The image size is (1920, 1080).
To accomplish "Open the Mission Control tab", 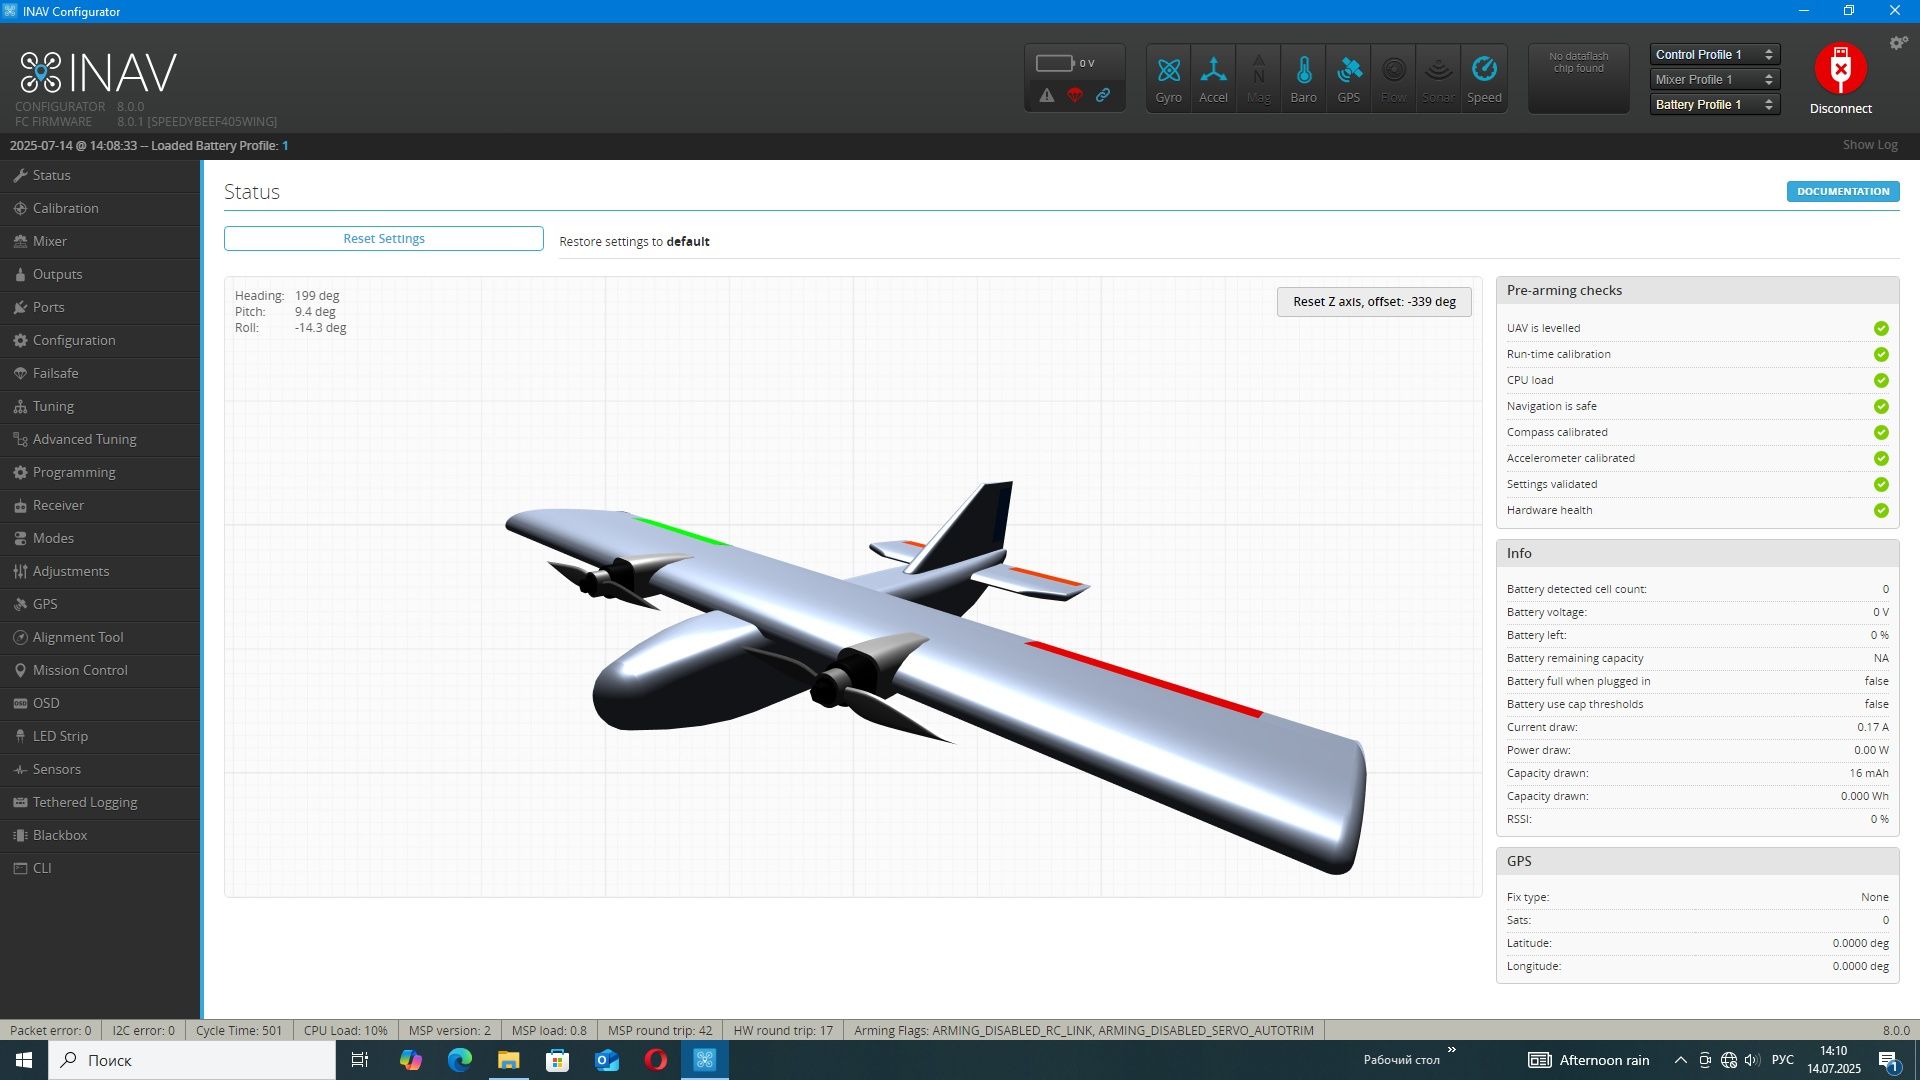I will [100, 670].
